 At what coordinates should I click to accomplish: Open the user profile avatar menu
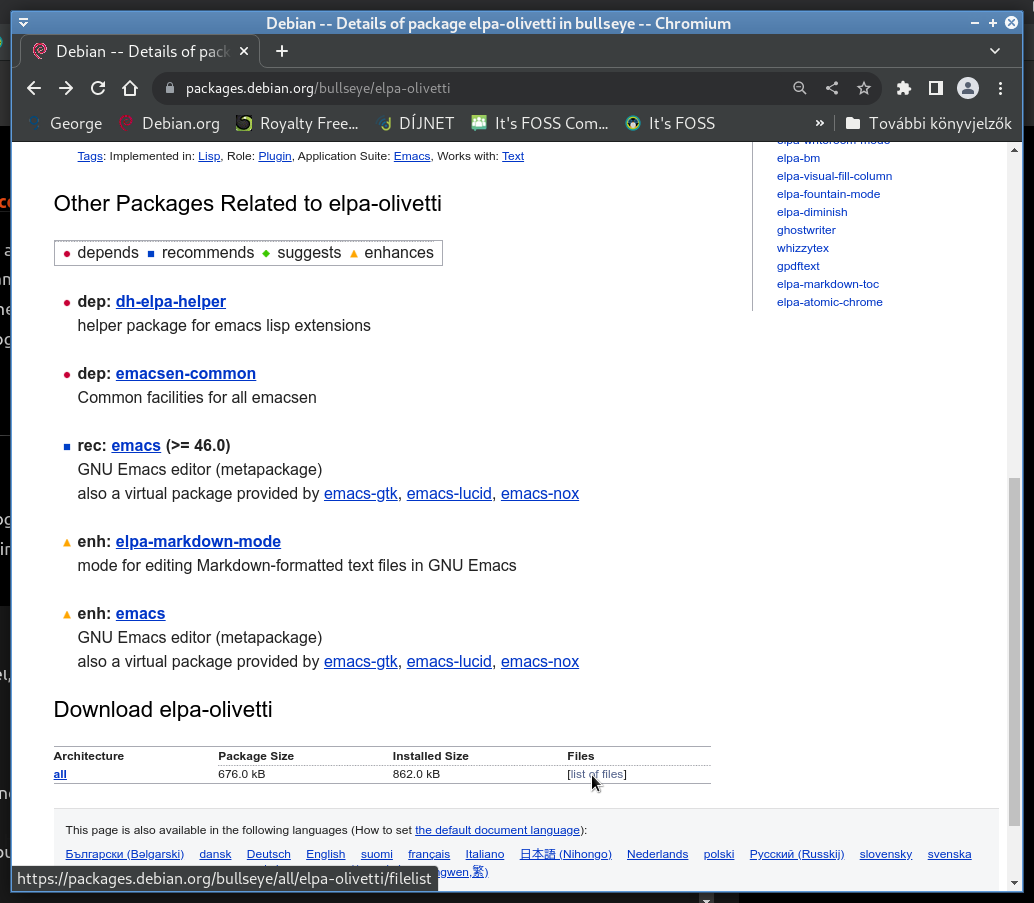[x=968, y=88]
